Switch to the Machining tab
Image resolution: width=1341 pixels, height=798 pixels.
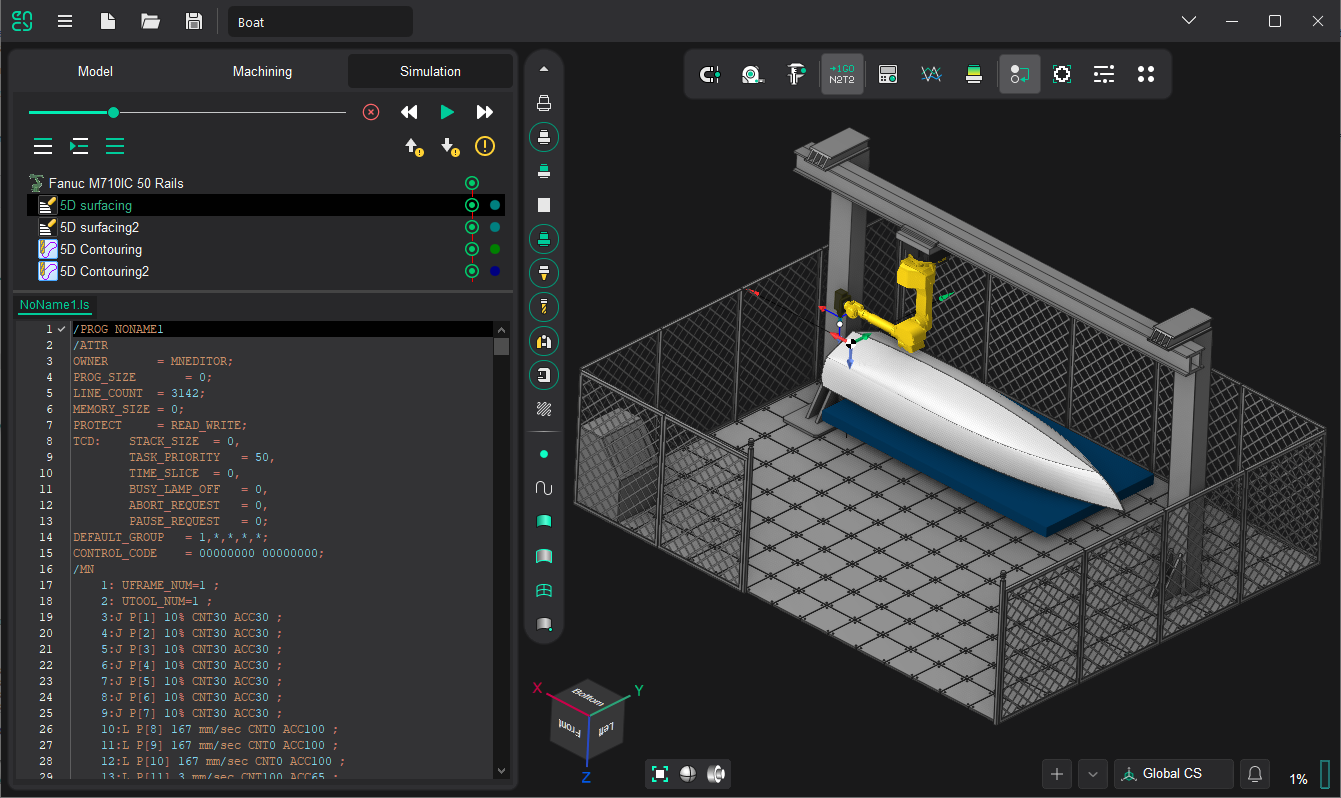click(x=262, y=71)
